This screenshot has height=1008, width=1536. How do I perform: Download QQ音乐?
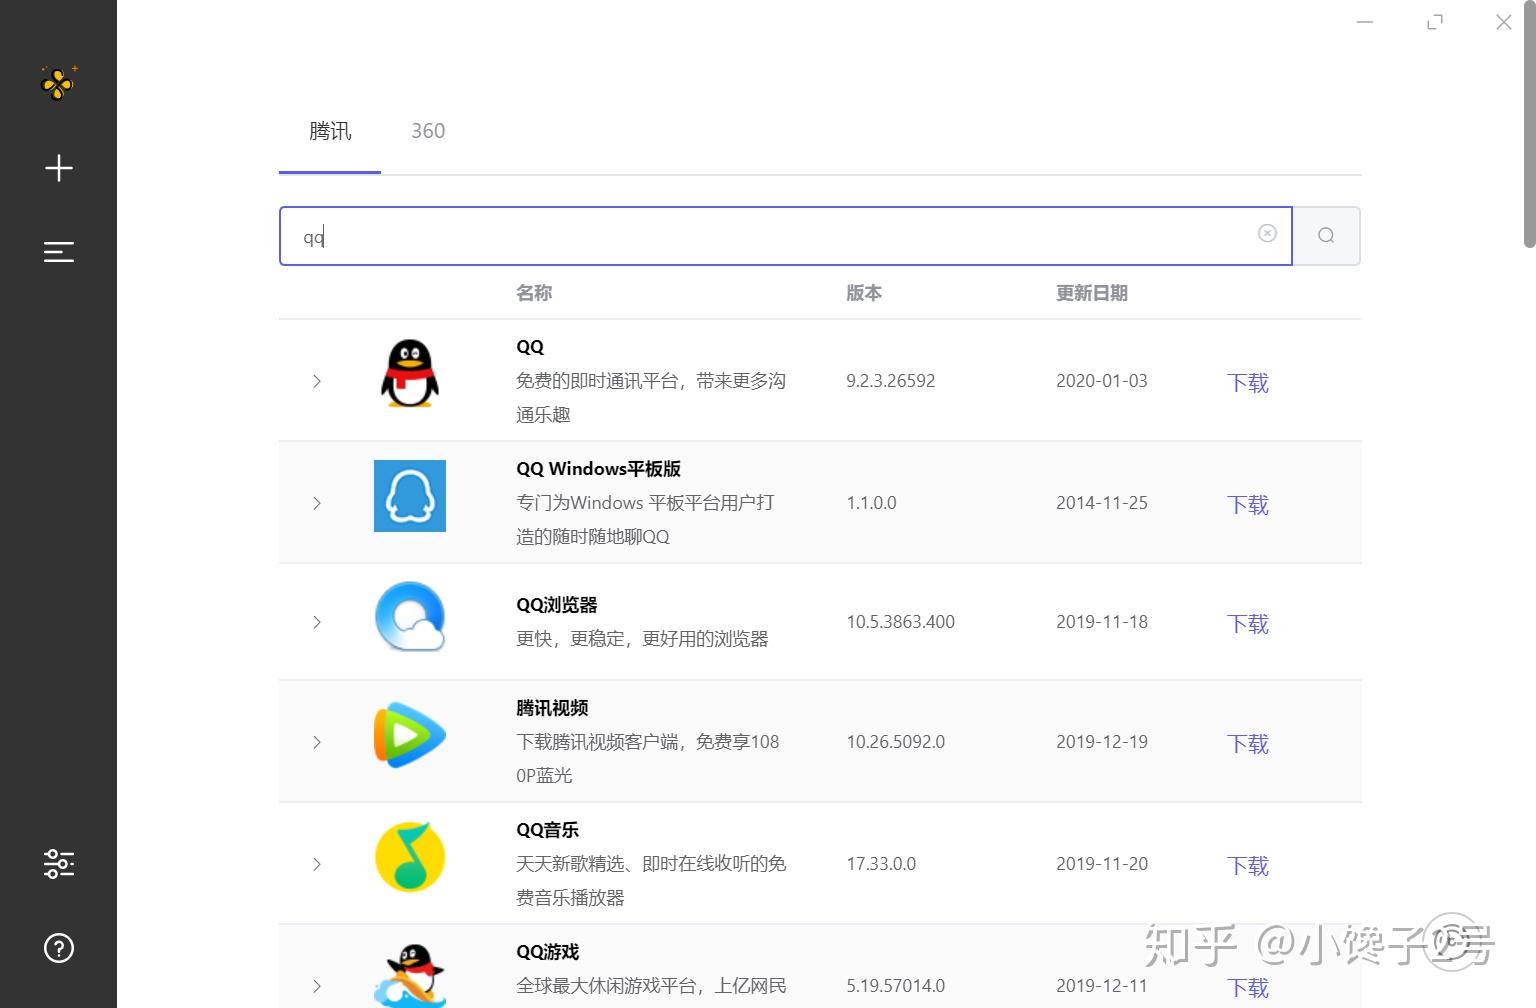pyautogui.click(x=1248, y=866)
